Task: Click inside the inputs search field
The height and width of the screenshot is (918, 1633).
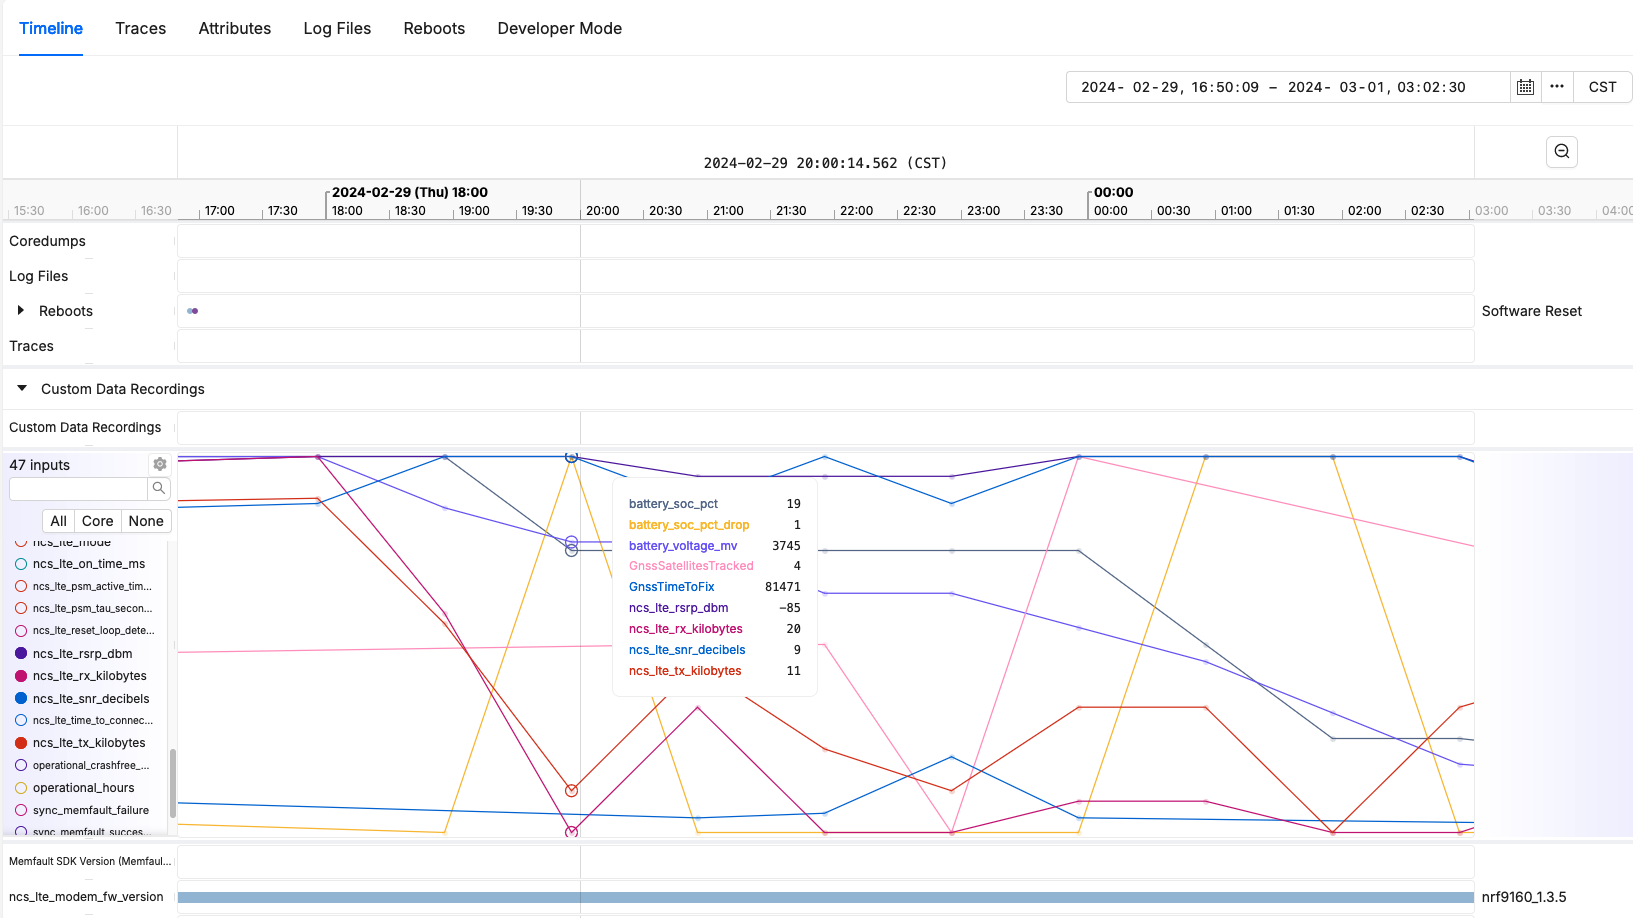Action: [78, 488]
